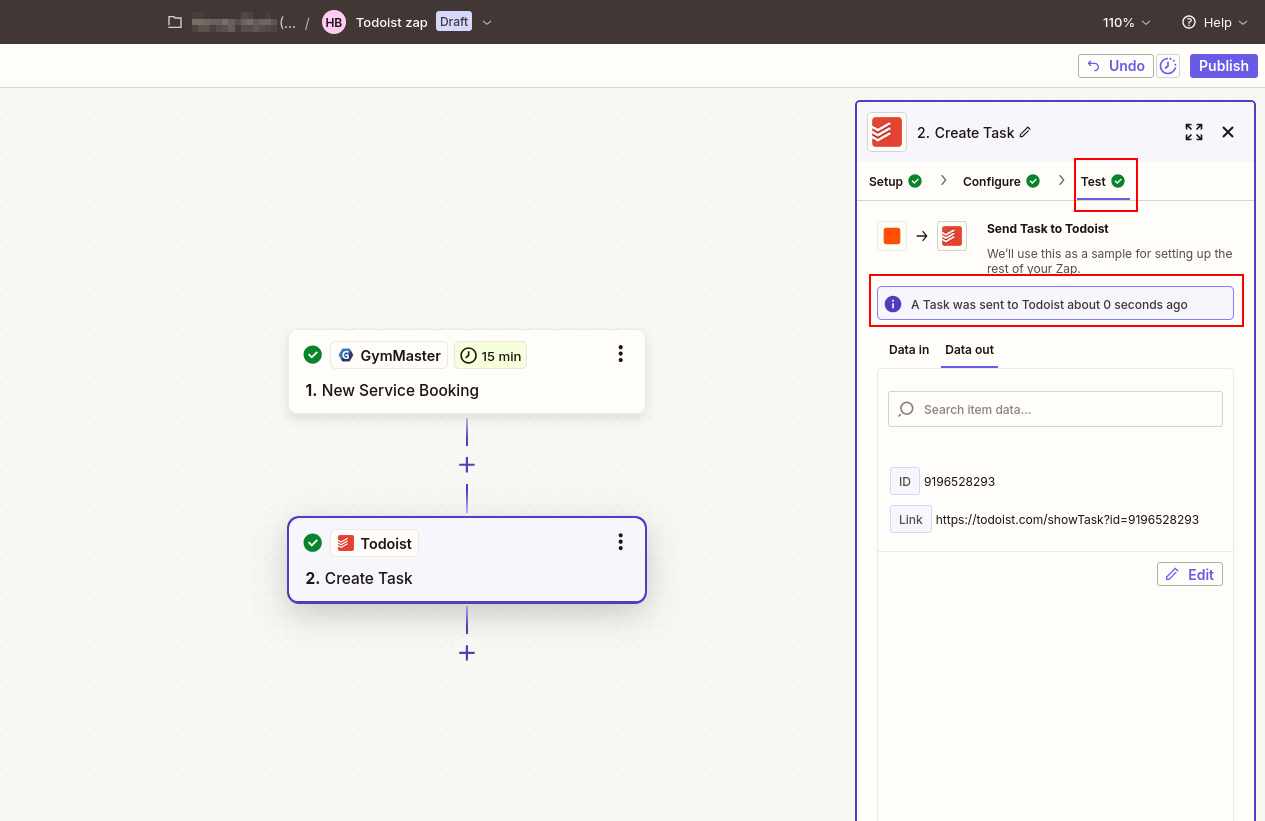The width and height of the screenshot is (1265, 821).
Task: Expand the Help menu
Action: pos(1214,22)
